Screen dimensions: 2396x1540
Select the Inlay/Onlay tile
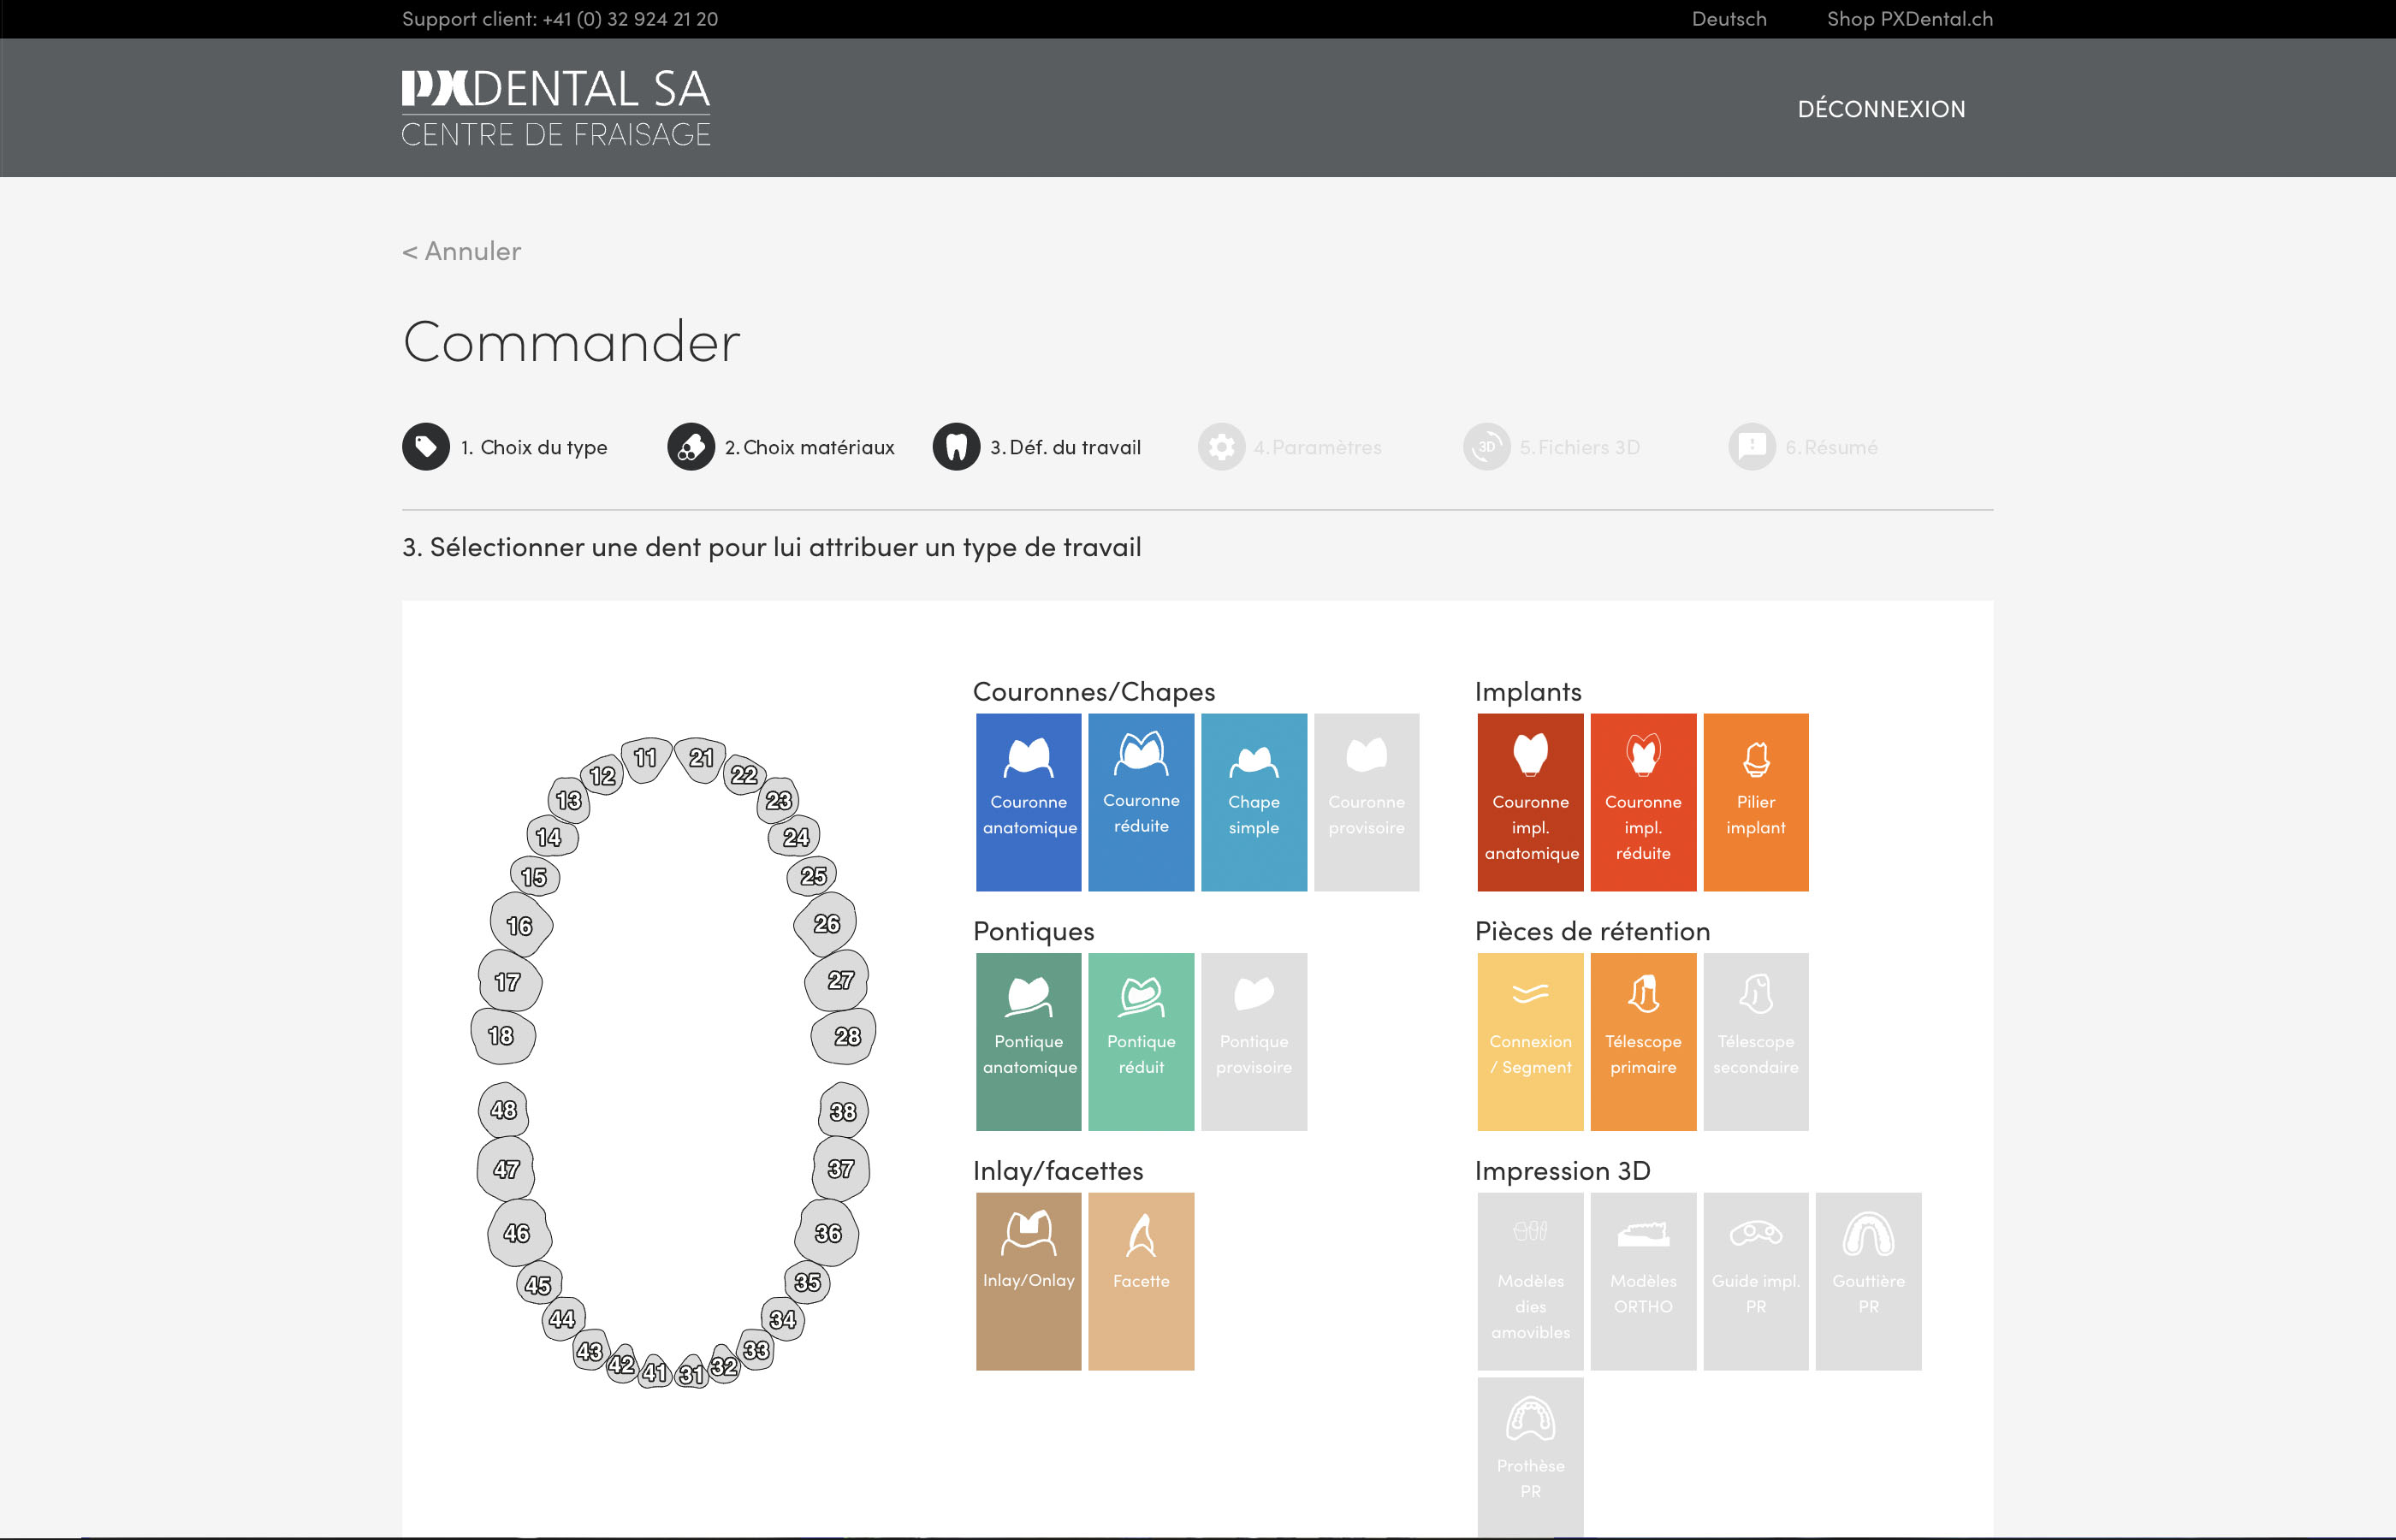click(x=1028, y=1280)
